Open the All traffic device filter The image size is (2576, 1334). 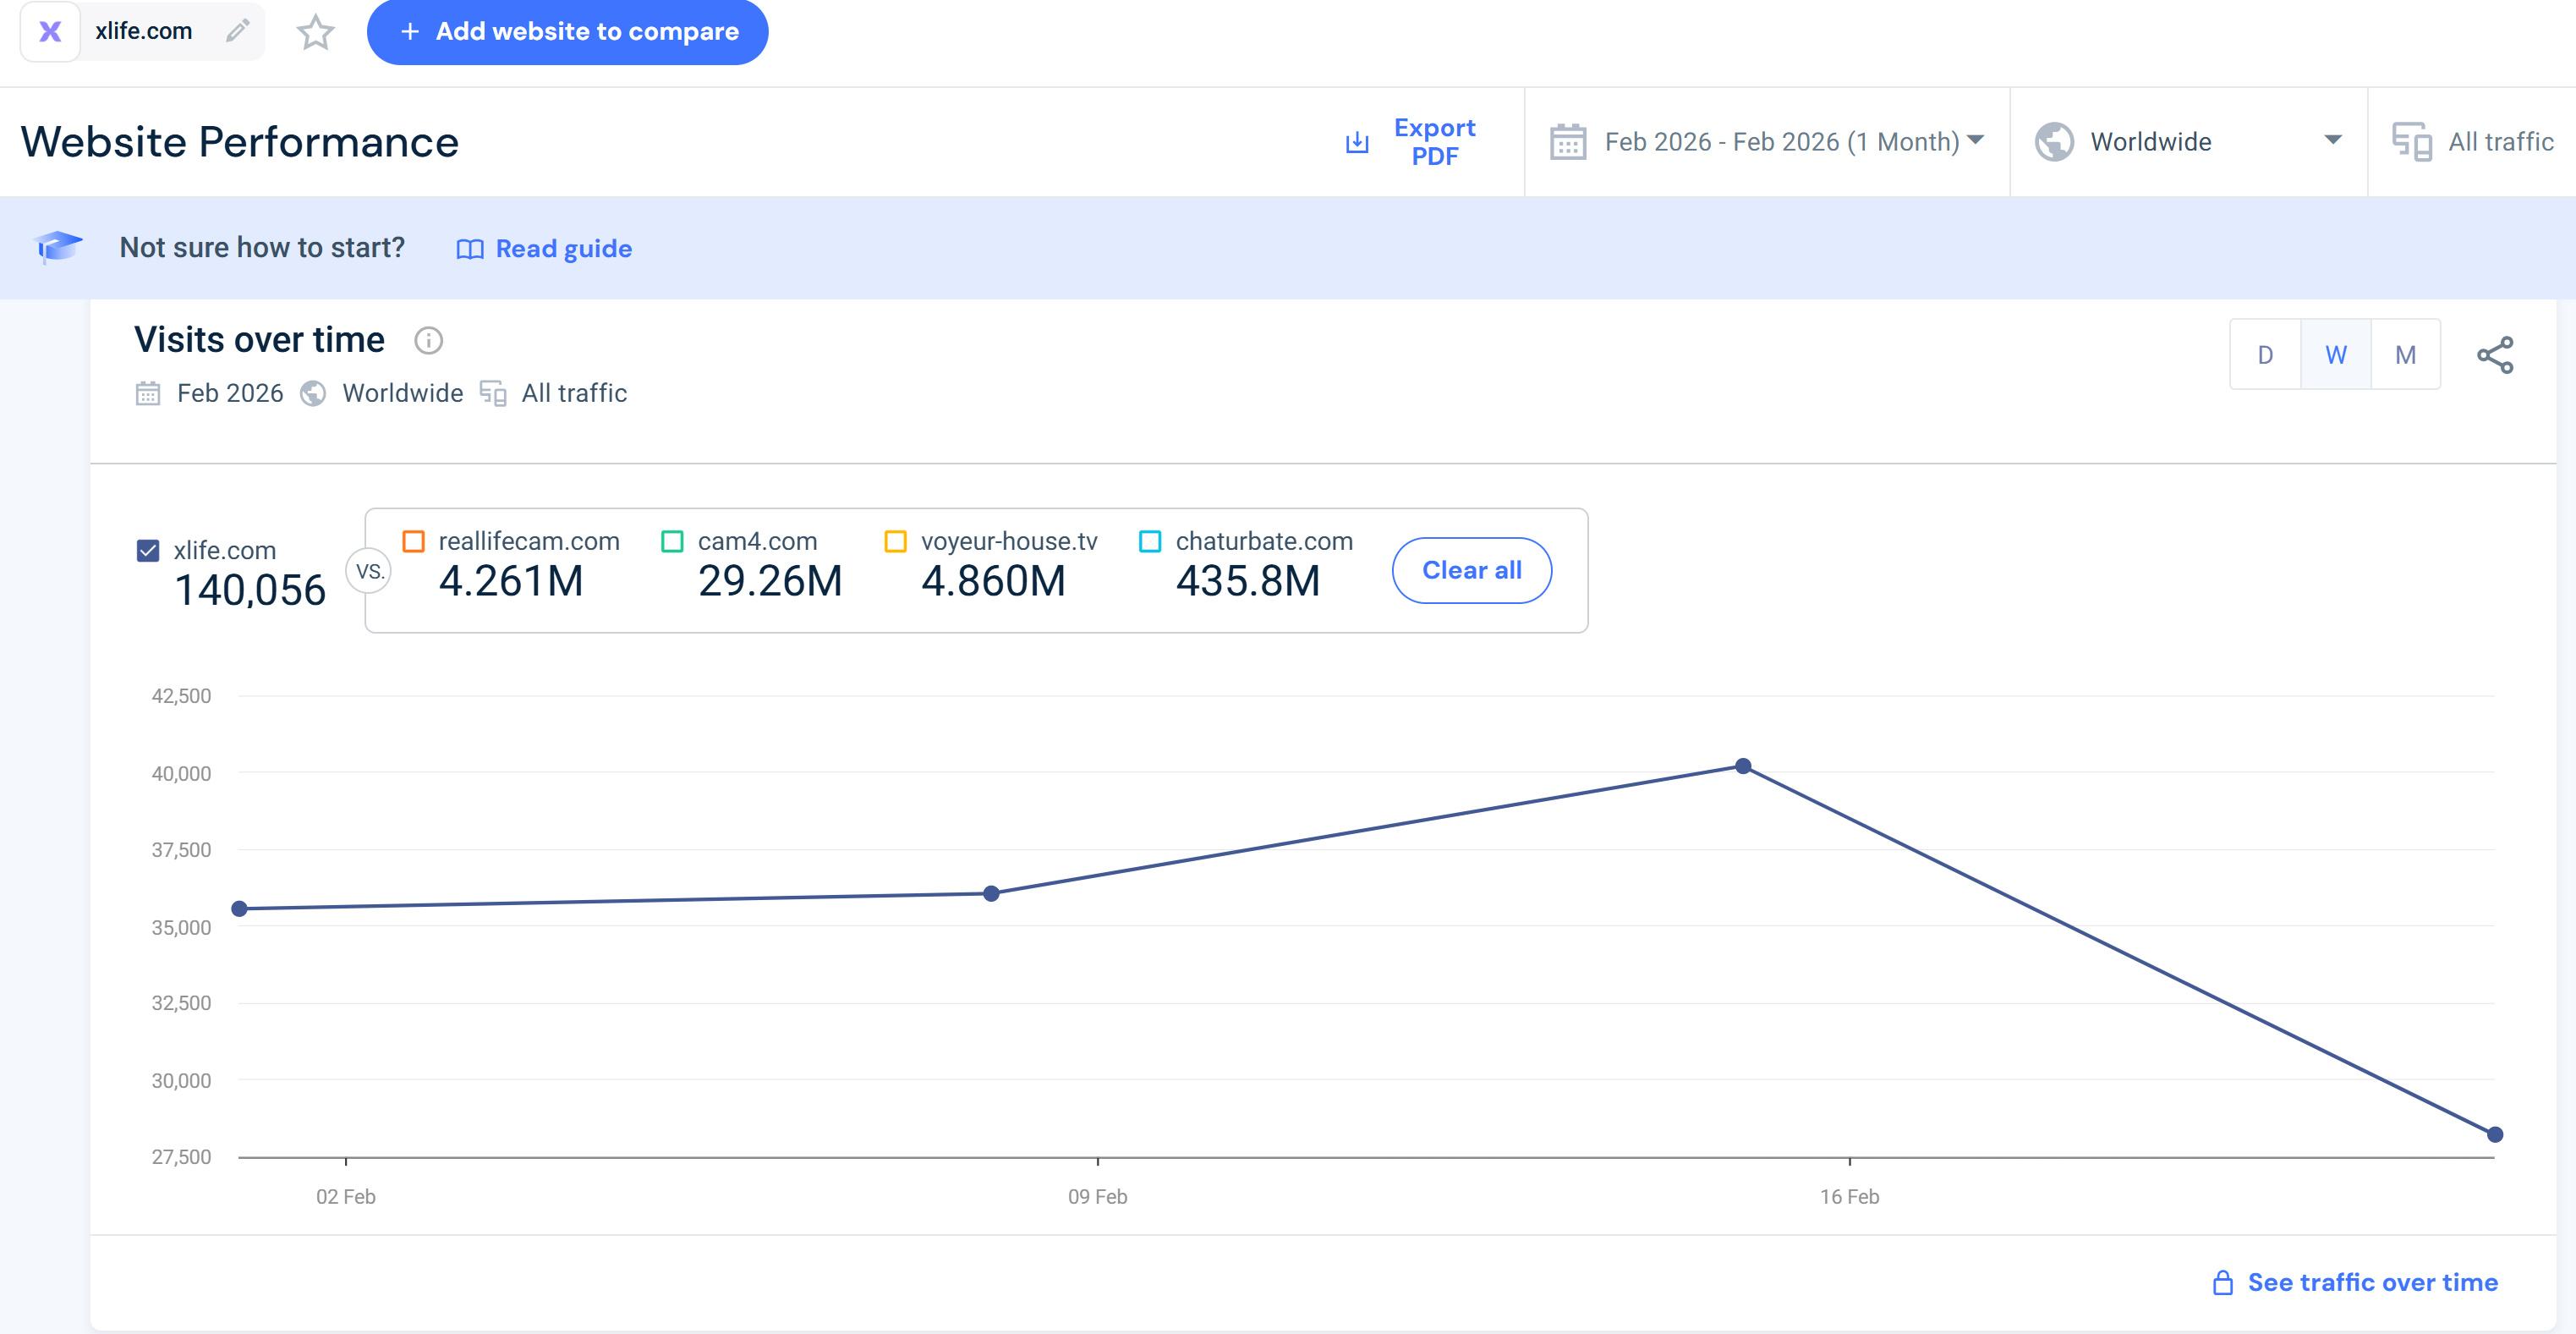tap(2472, 142)
